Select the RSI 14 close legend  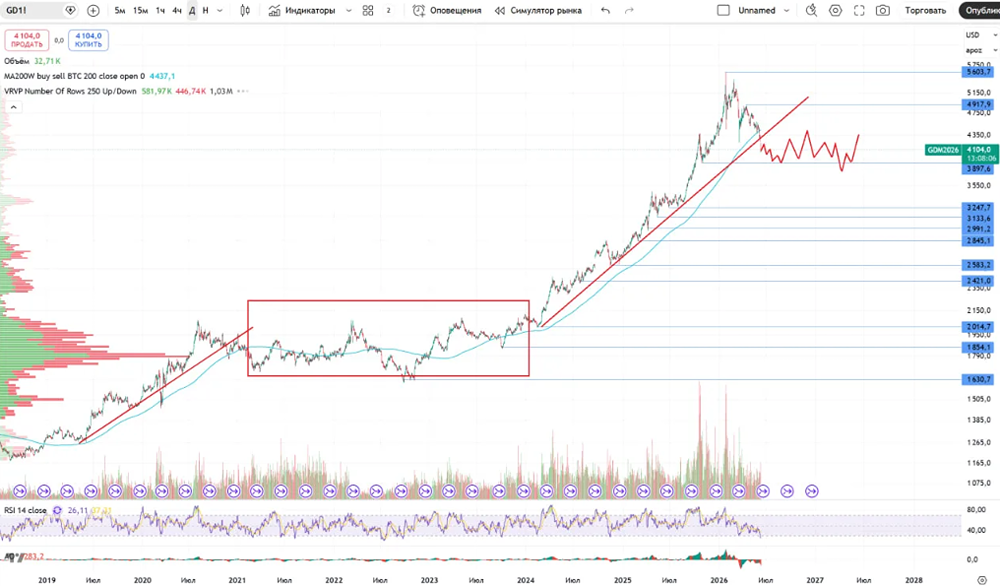26,510
